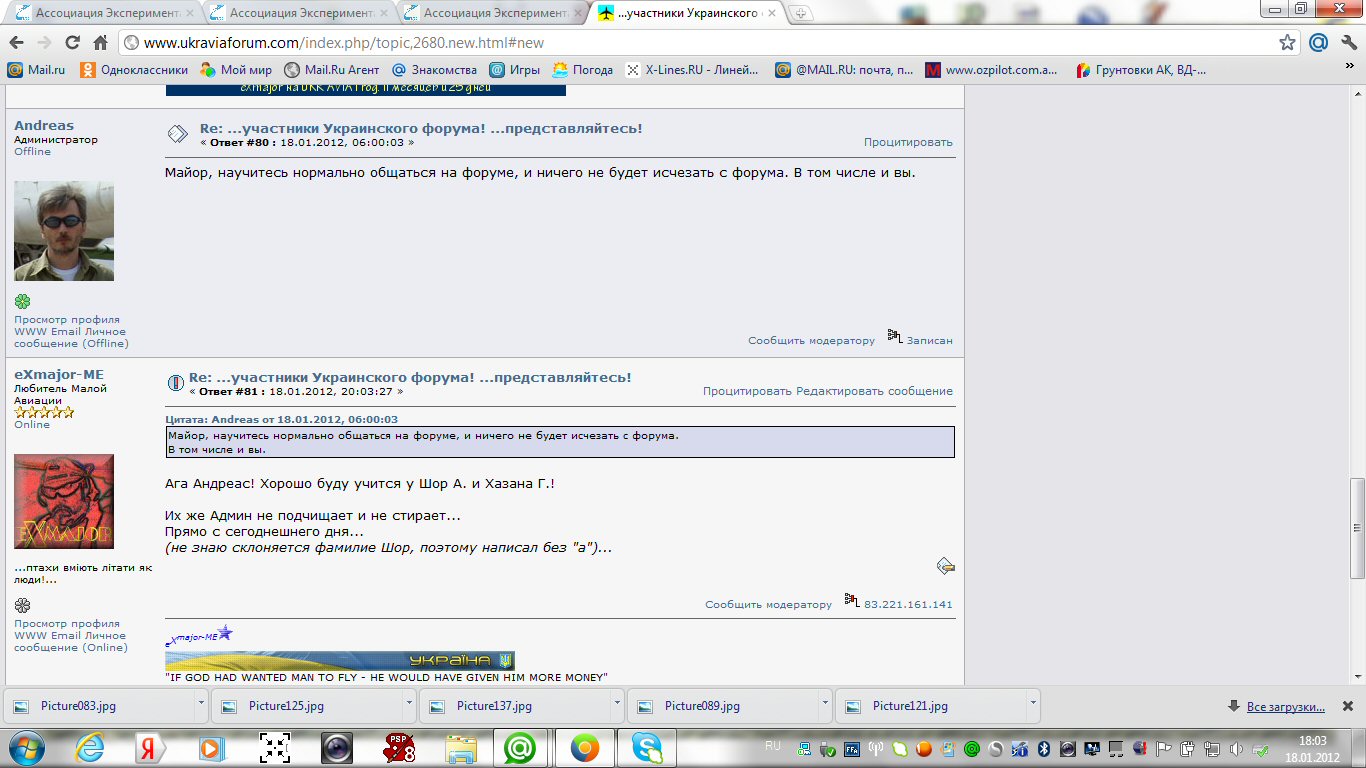The image size is (1366, 768).
Task: Launch Internet Explorer from the taskbar
Action: click(90, 748)
